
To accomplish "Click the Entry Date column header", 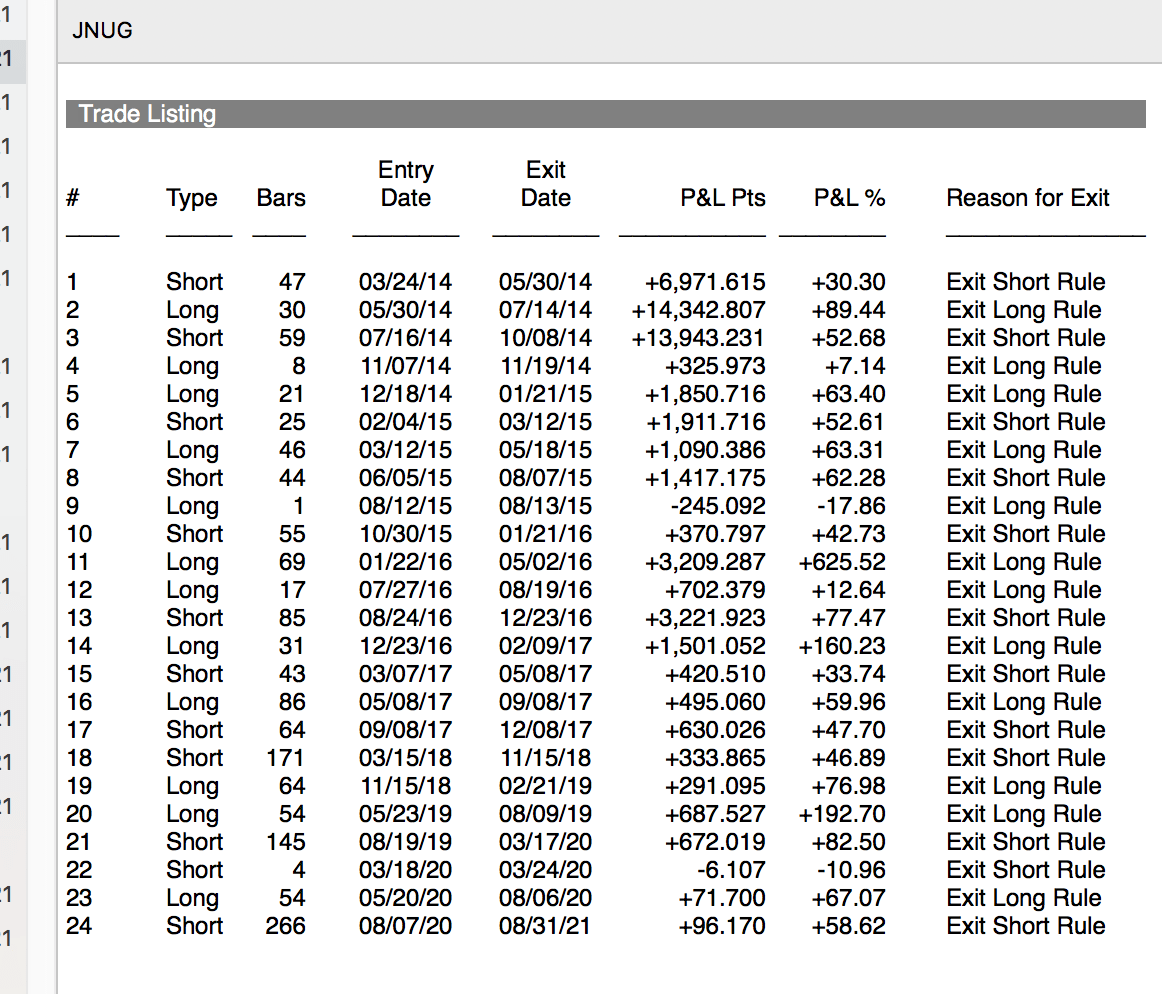I will (x=405, y=184).
